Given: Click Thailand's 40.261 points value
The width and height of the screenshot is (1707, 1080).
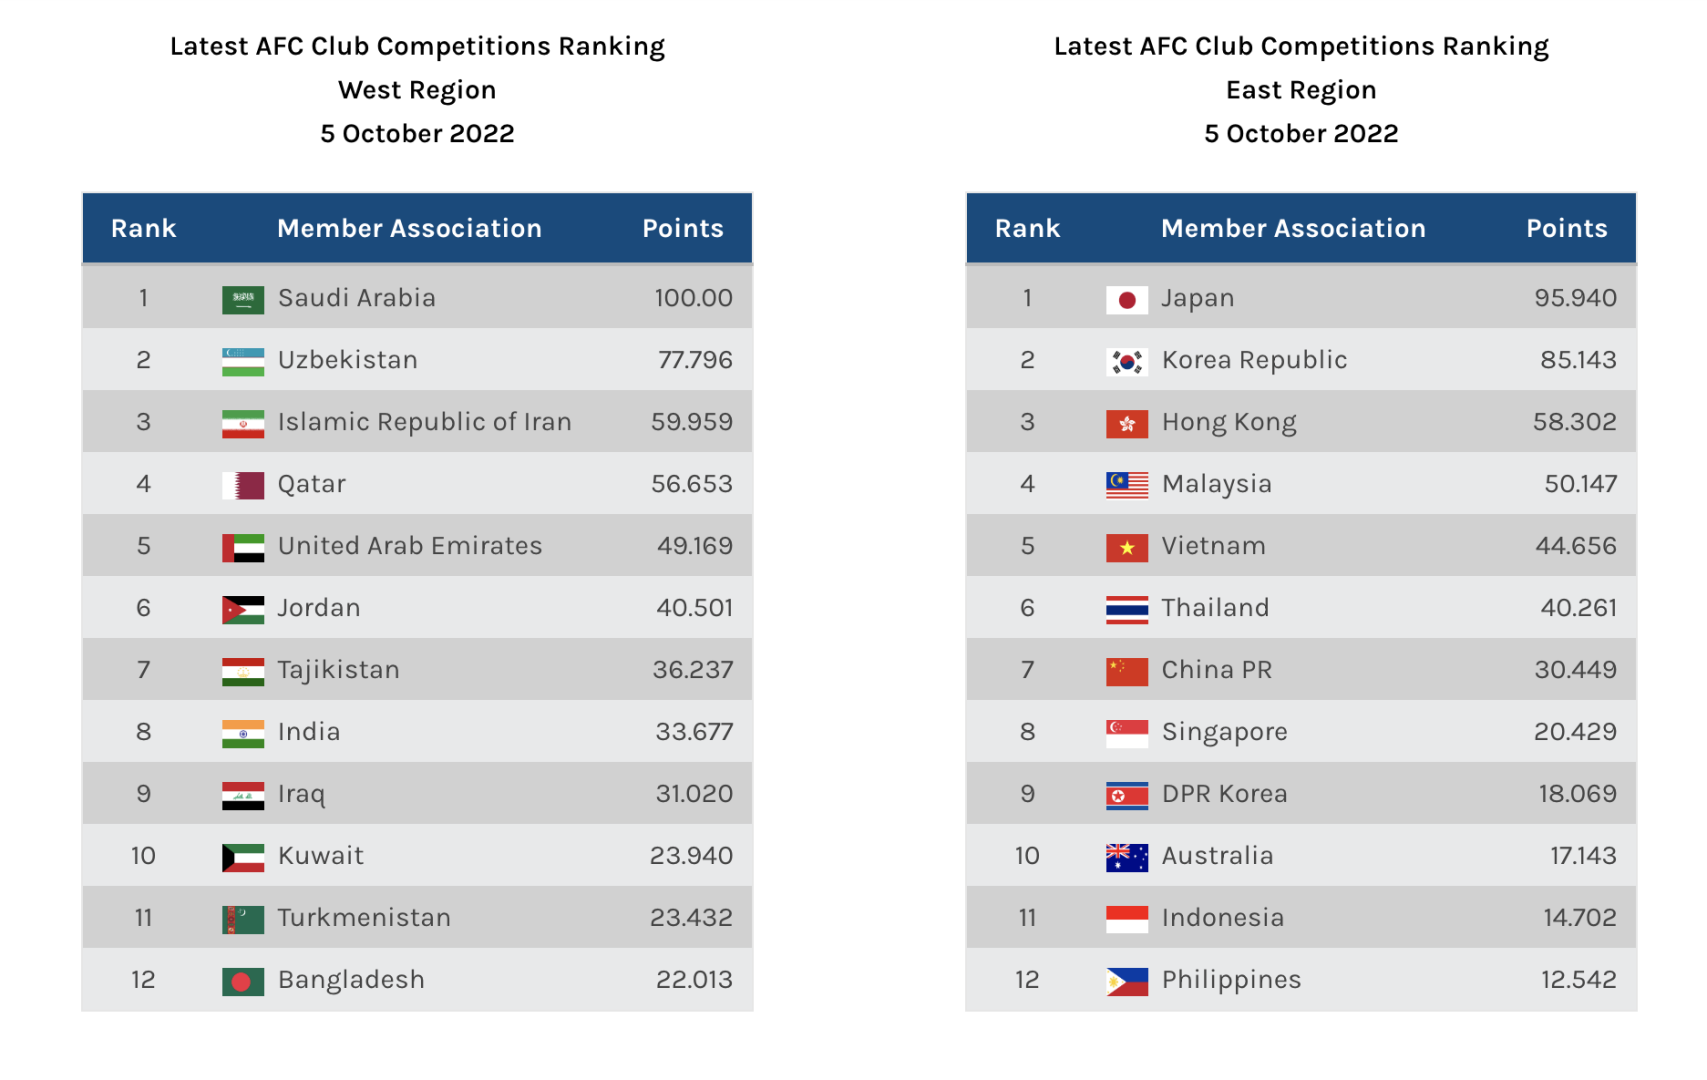Looking at the screenshot, I should click(1578, 608).
